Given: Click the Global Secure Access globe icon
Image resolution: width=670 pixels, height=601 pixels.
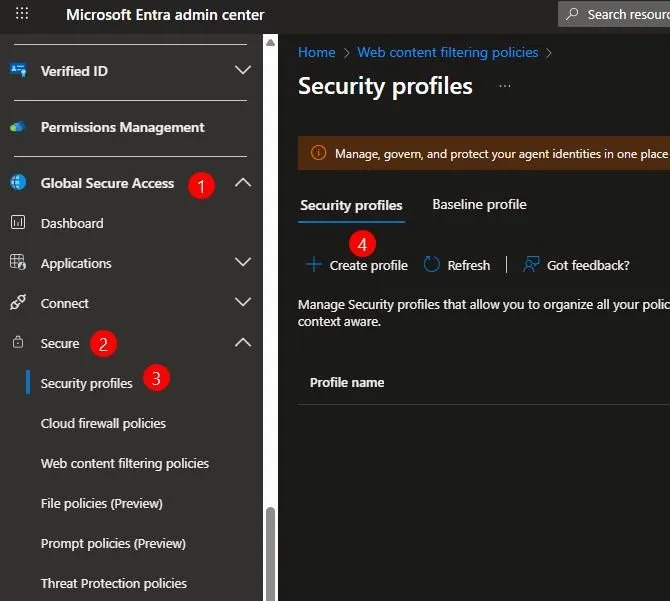Looking at the screenshot, I should (x=18, y=182).
